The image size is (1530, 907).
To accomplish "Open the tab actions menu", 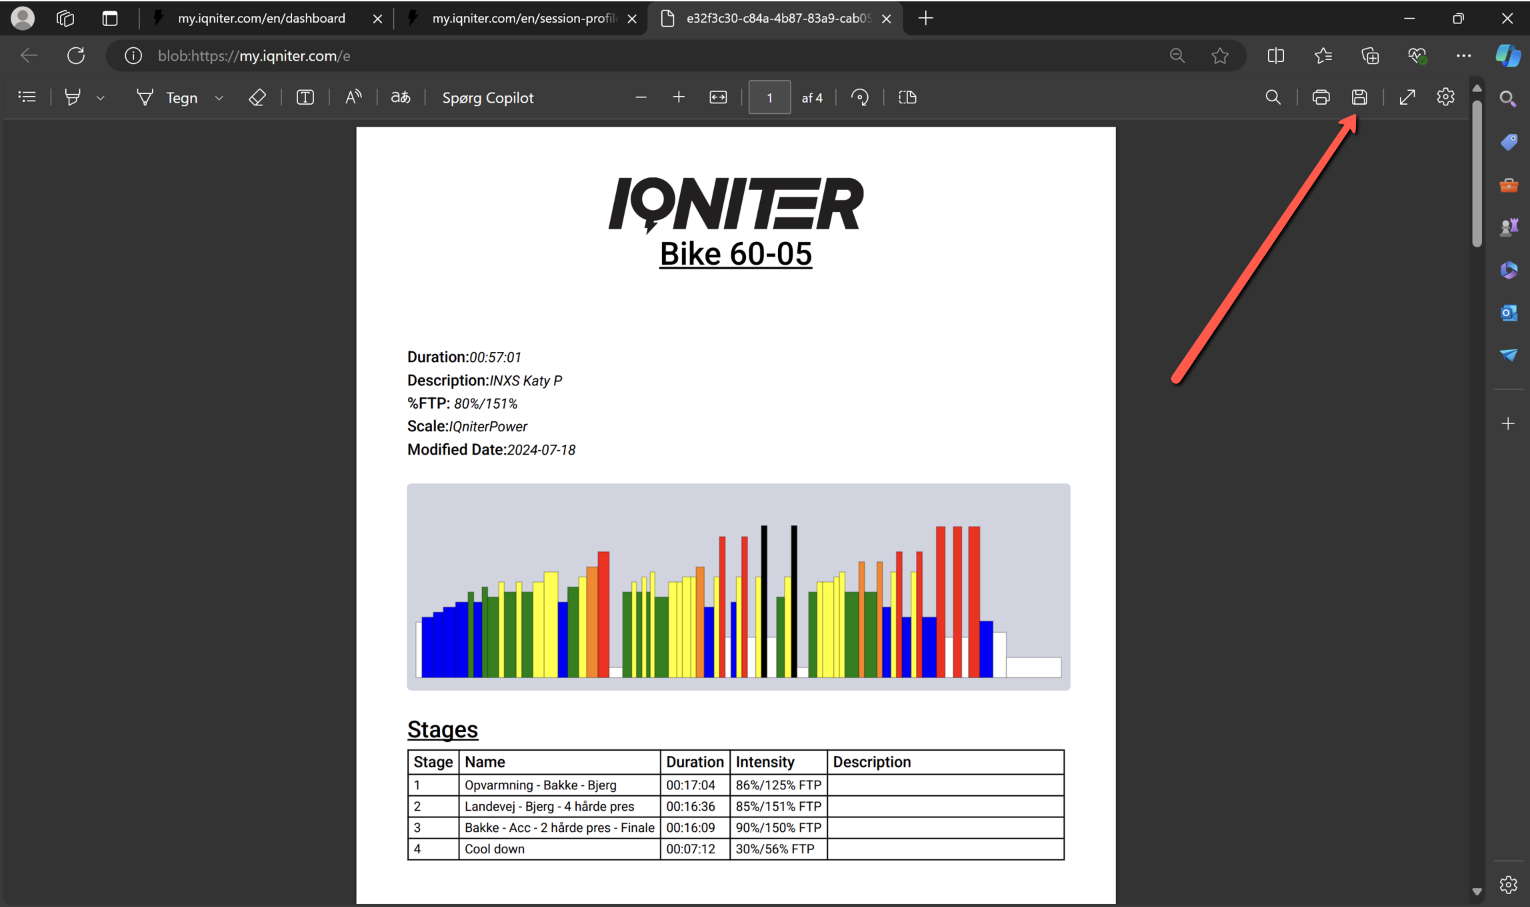I will click(110, 18).
